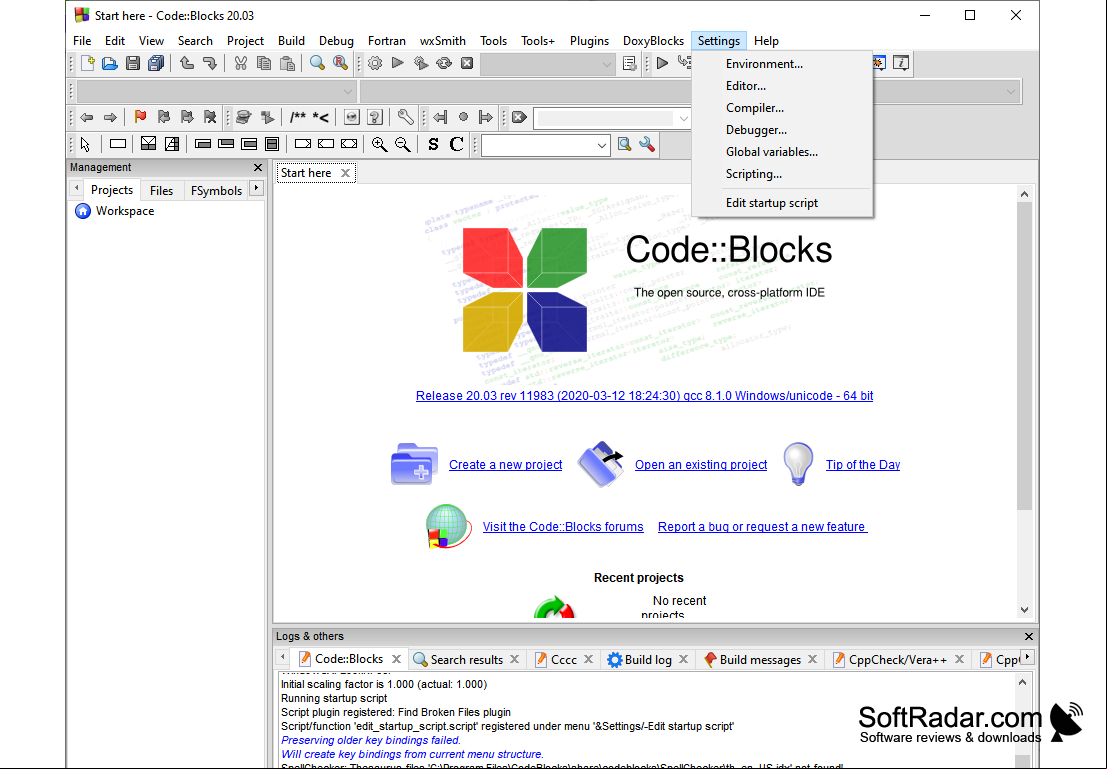The width and height of the screenshot is (1107, 769).
Task: Click the Build gear icon
Action: 375,64
